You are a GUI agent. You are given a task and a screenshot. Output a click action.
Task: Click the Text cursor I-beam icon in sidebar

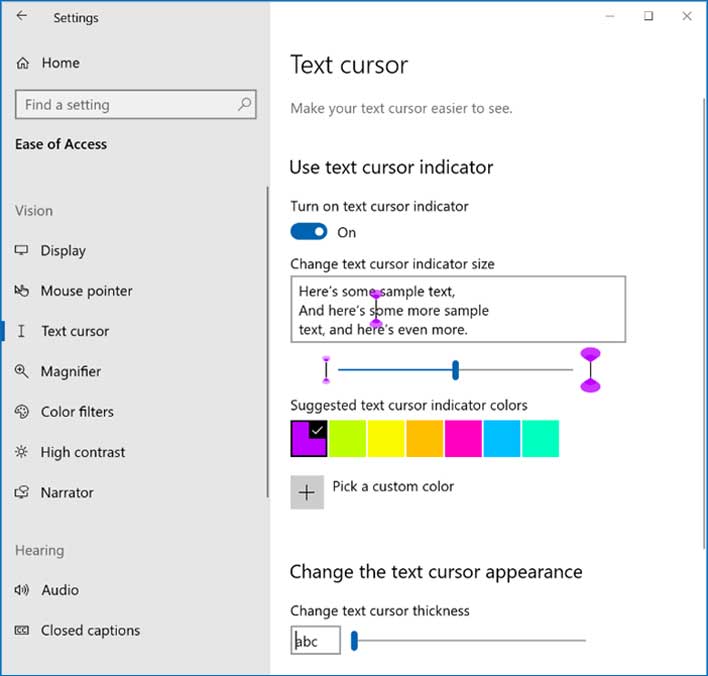(21, 331)
